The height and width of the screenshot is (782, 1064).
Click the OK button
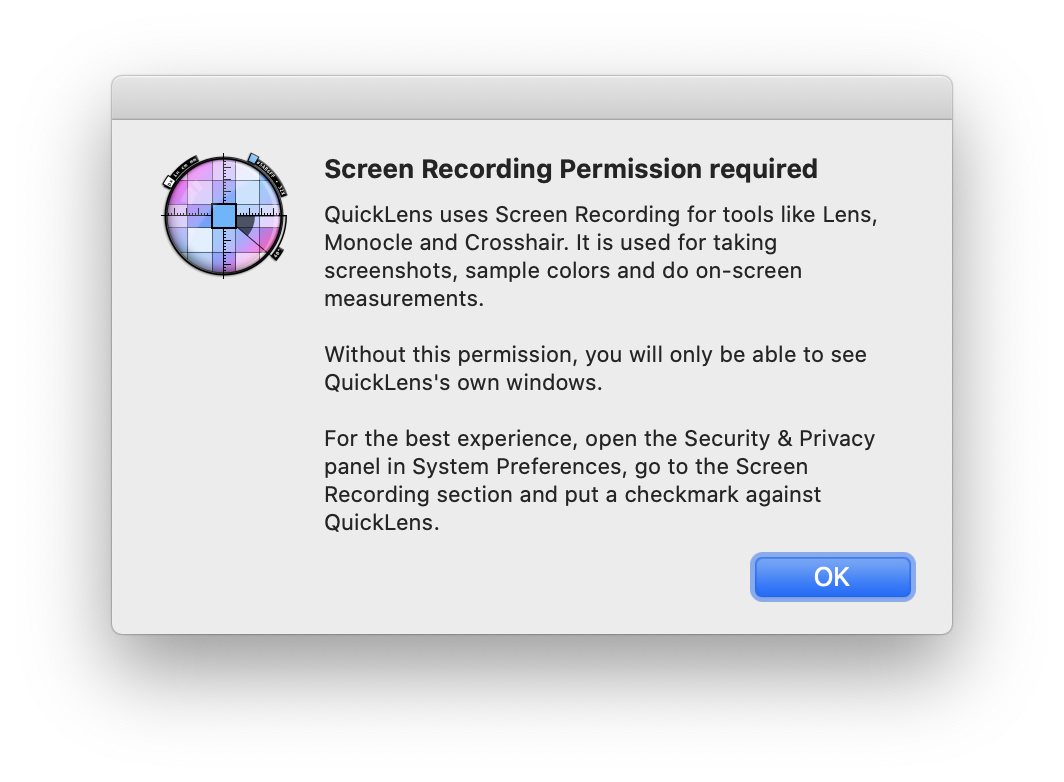click(833, 577)
